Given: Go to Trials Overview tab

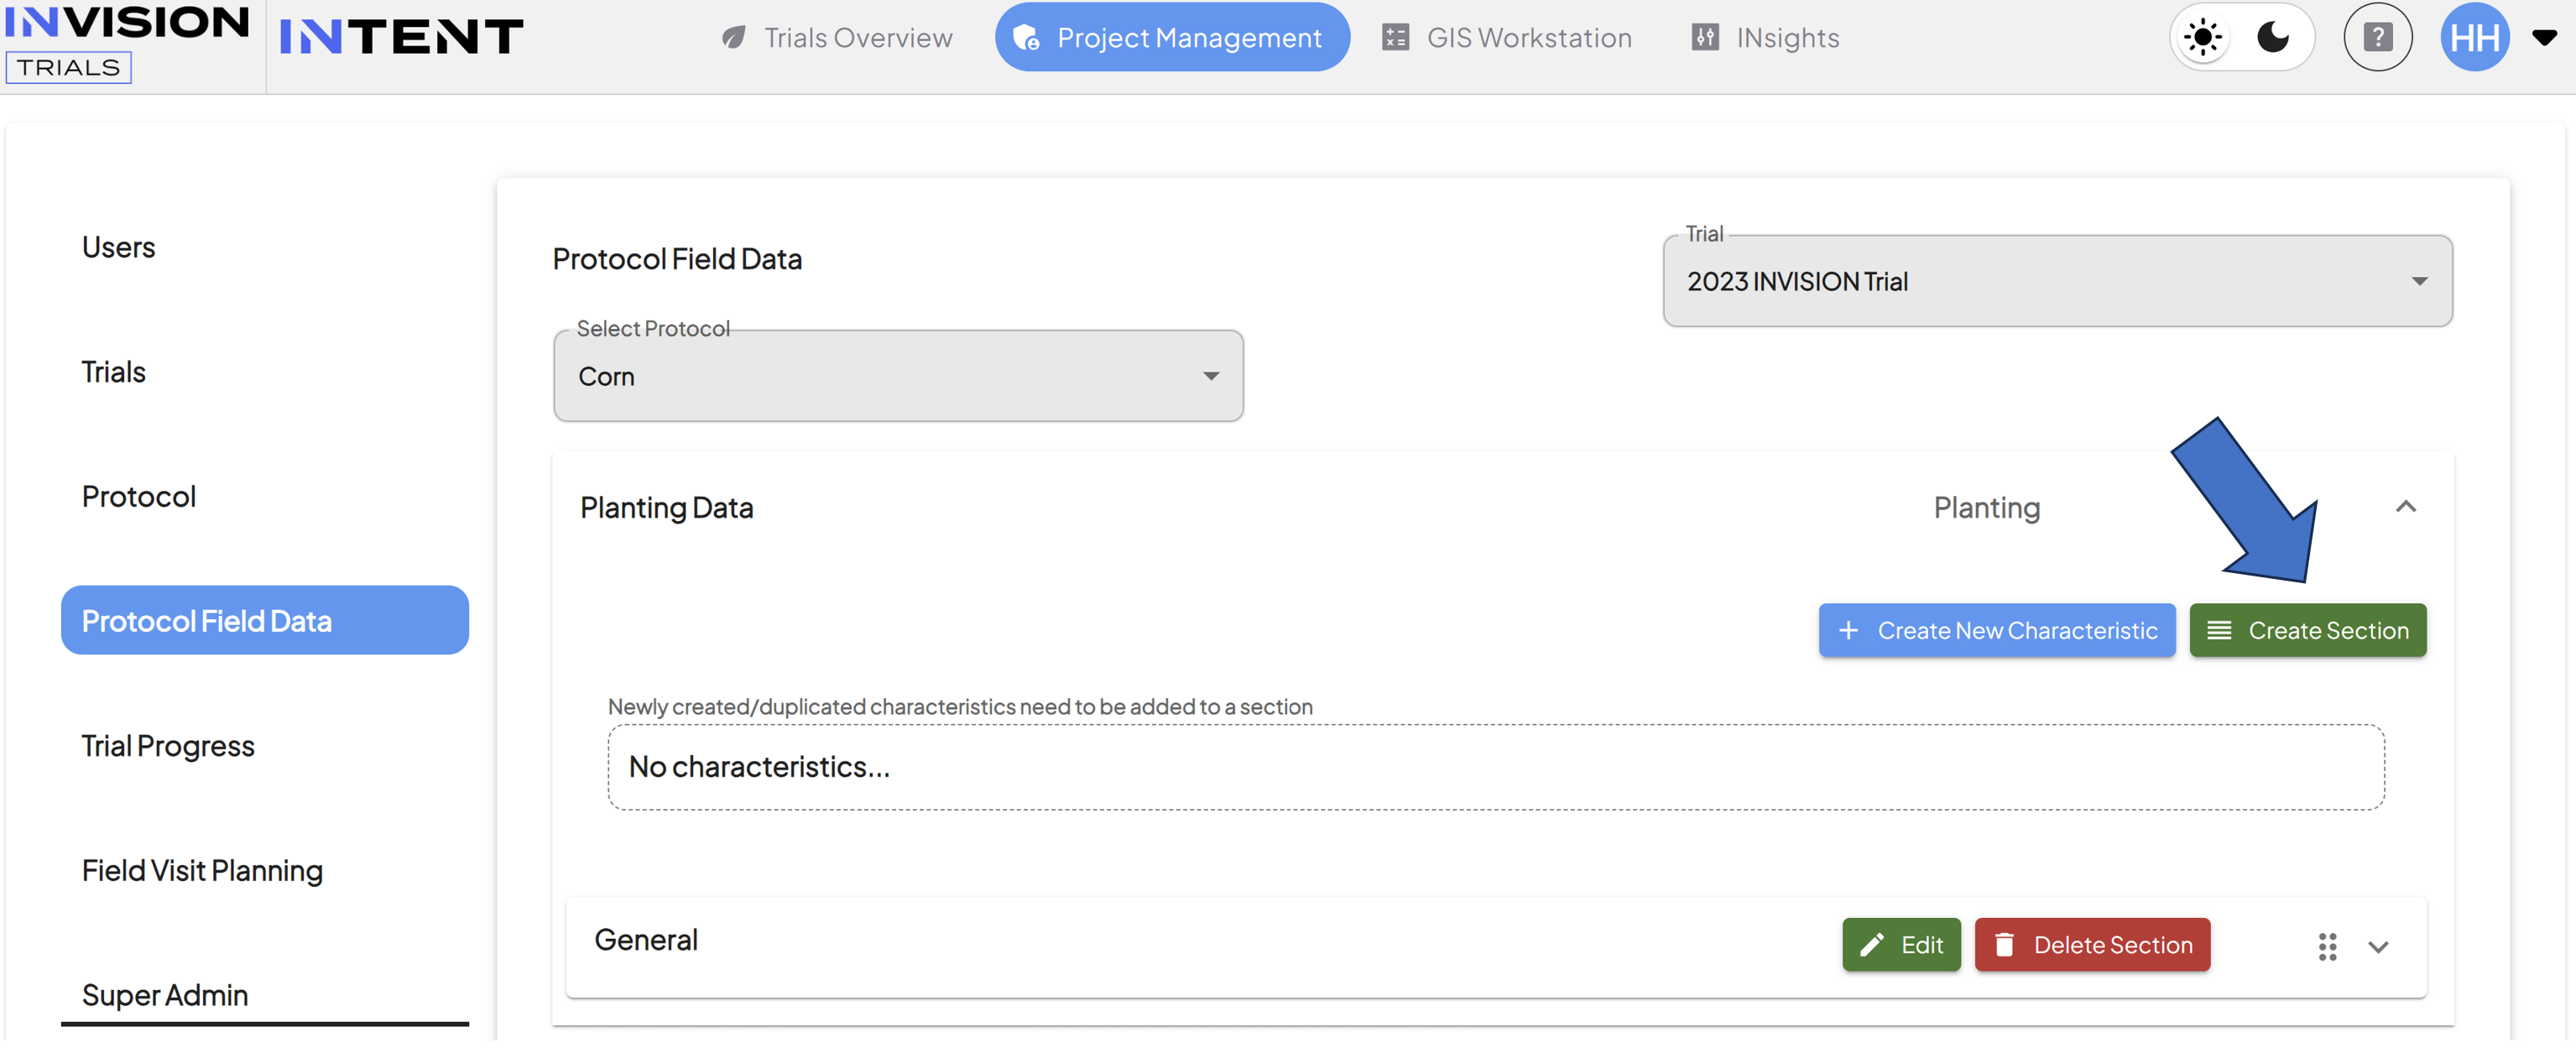Looking at the screenshot, I should [x=836, y=38].
